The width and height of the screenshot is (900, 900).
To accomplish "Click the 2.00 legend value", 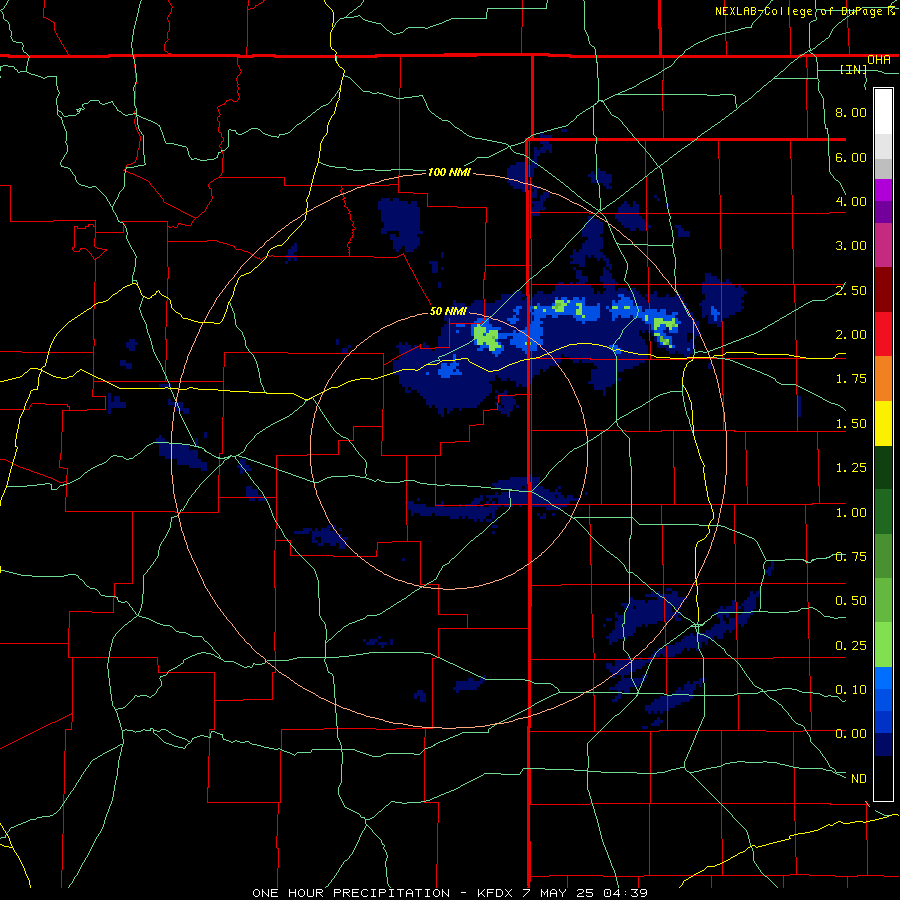I will pos(851,335).
